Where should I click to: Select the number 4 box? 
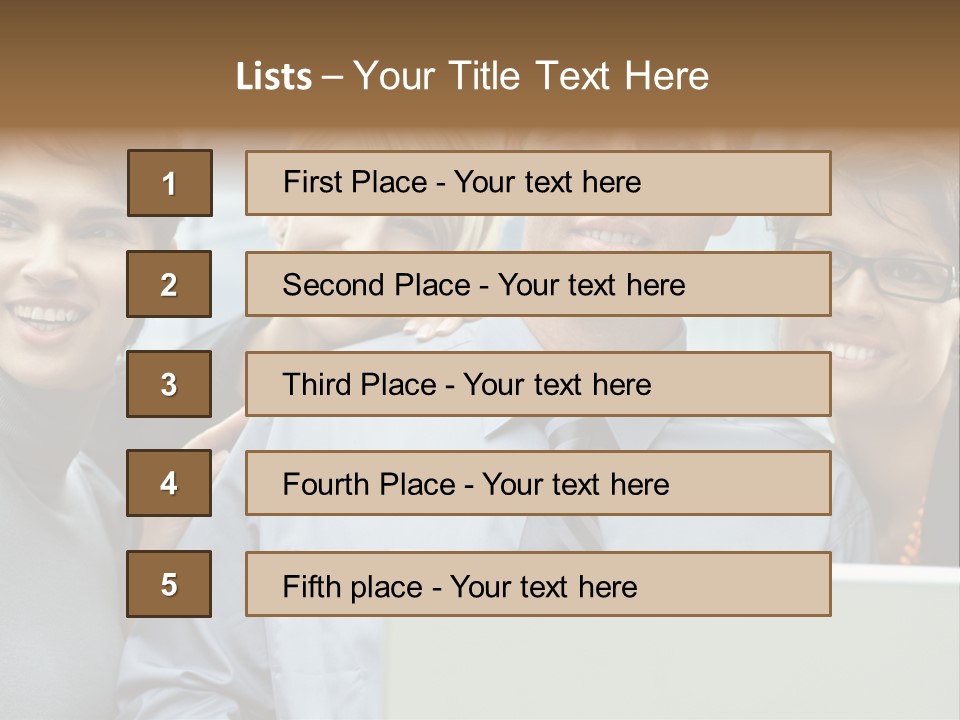[x=169, y=483]
